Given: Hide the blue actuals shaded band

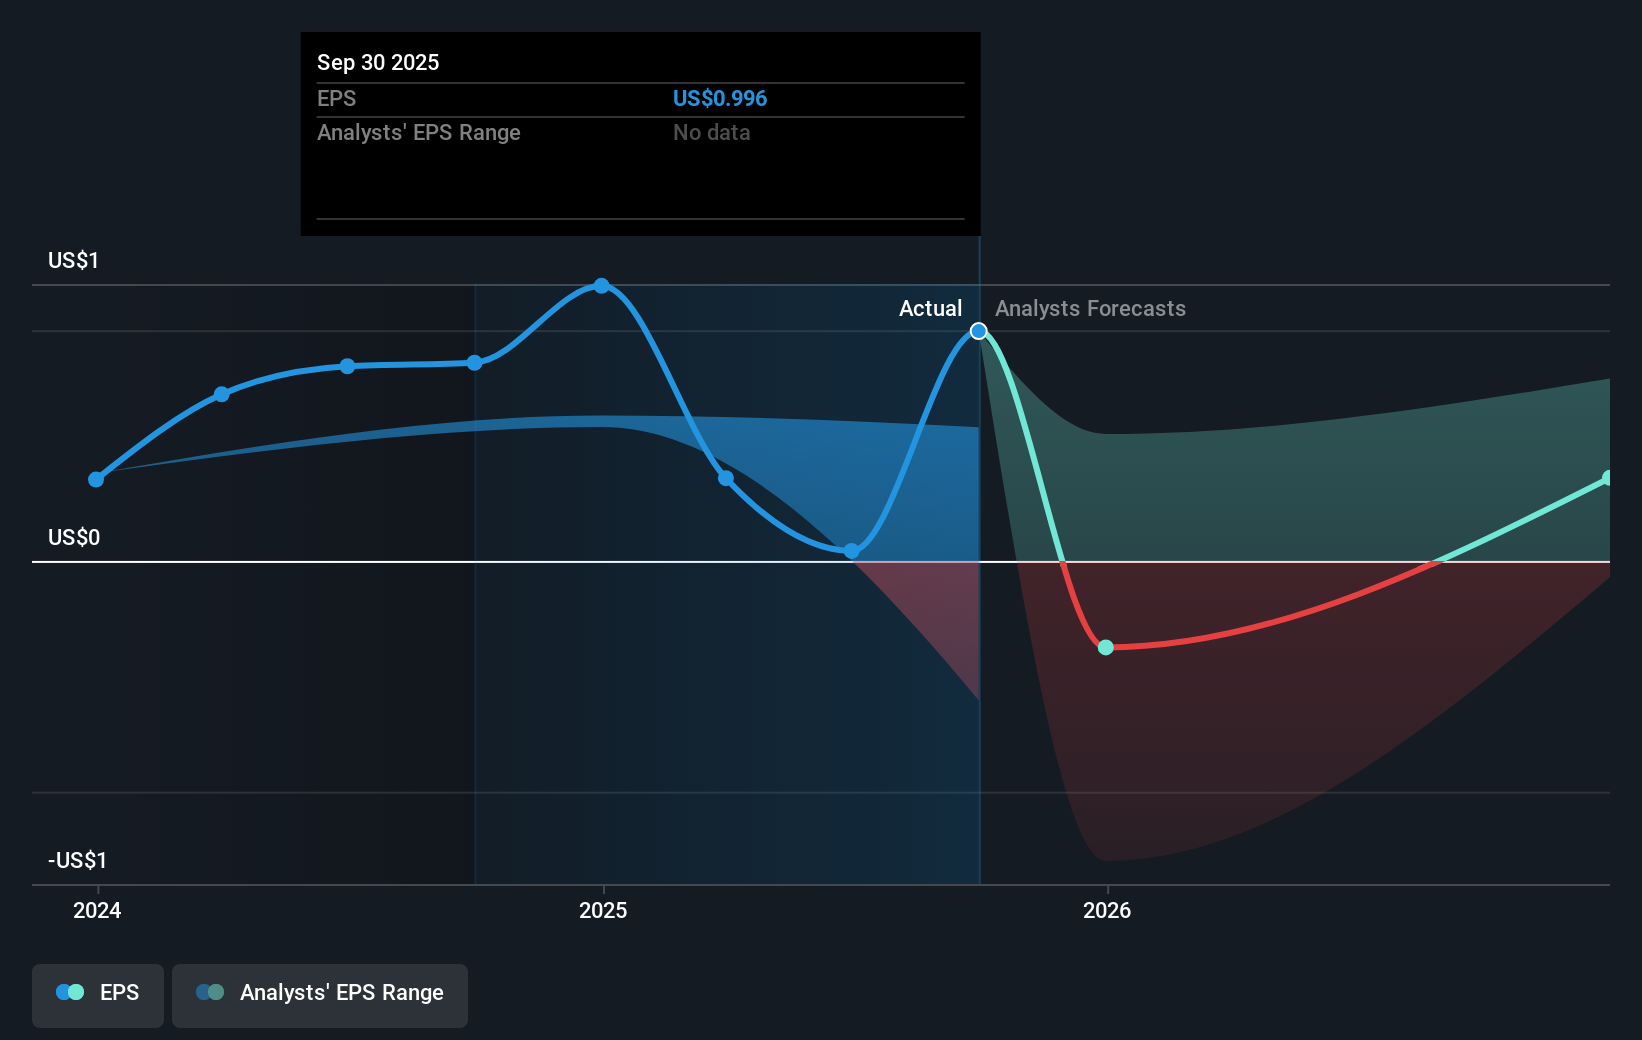Looking at the screenshot, I should [97, 994].
